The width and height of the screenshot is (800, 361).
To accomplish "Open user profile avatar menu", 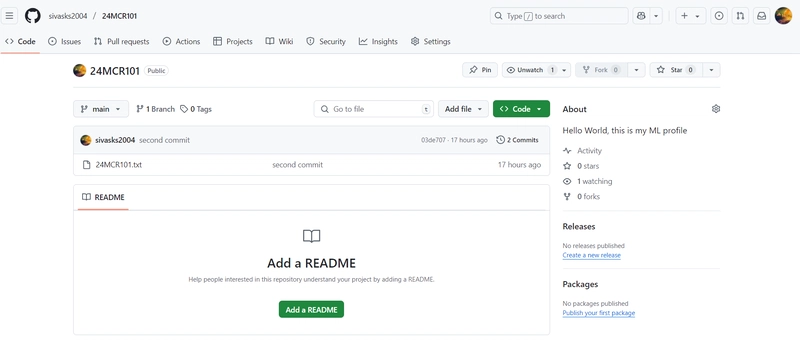I will point(783,16).
